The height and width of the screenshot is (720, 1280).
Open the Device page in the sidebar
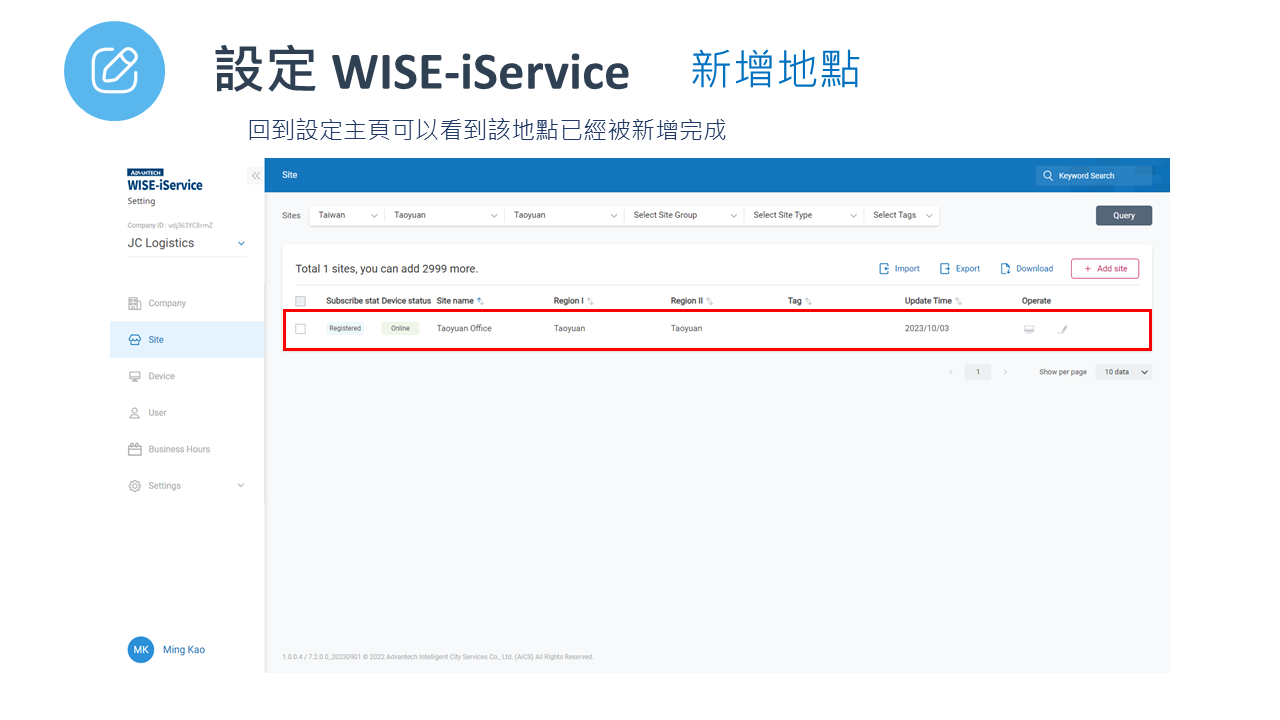[161, 377]
